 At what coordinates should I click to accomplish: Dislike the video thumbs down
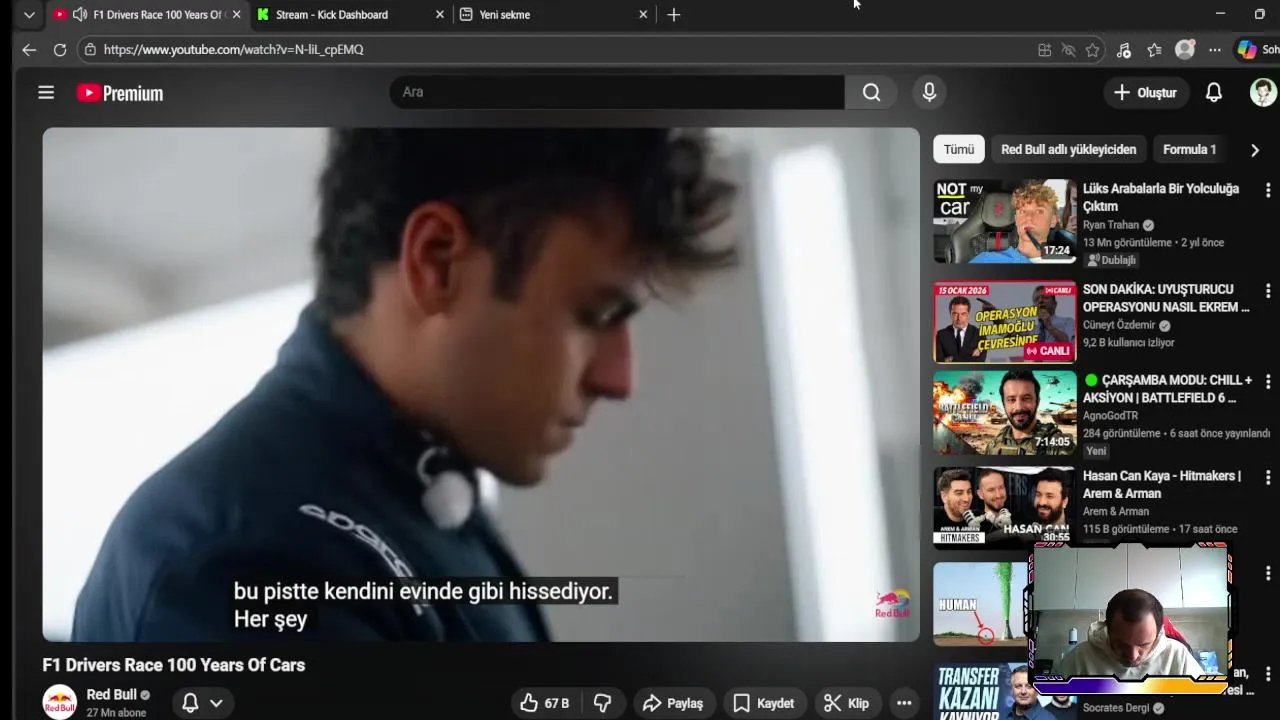coord(602,703)
